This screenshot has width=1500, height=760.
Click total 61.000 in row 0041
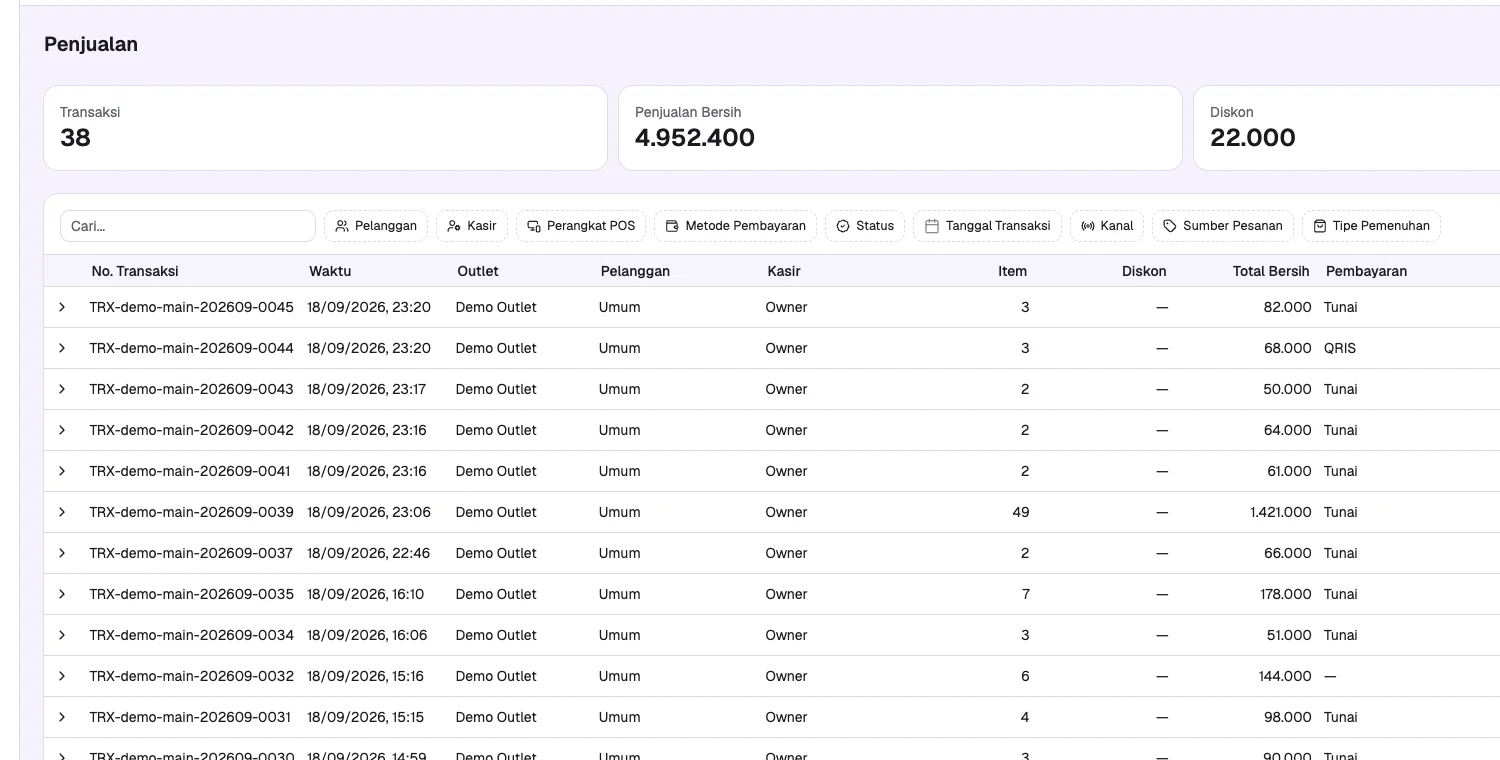pyautogui.click(x=1289, y=471)
